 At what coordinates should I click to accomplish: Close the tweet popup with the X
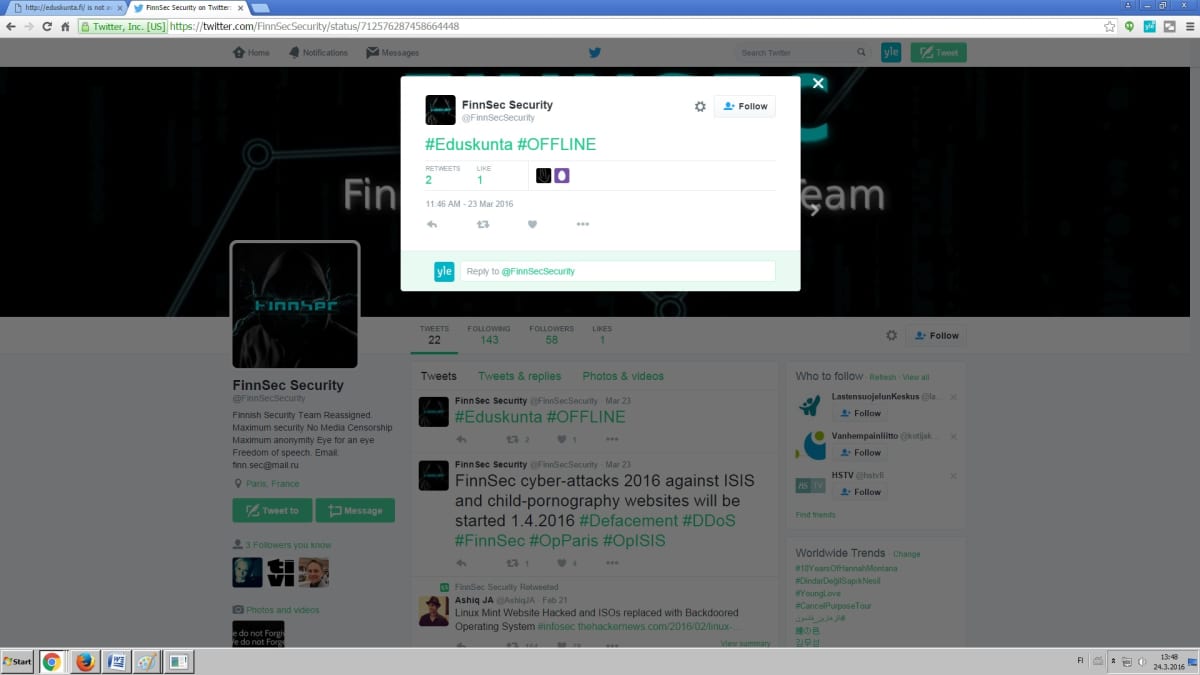click(x=818, y=84)
